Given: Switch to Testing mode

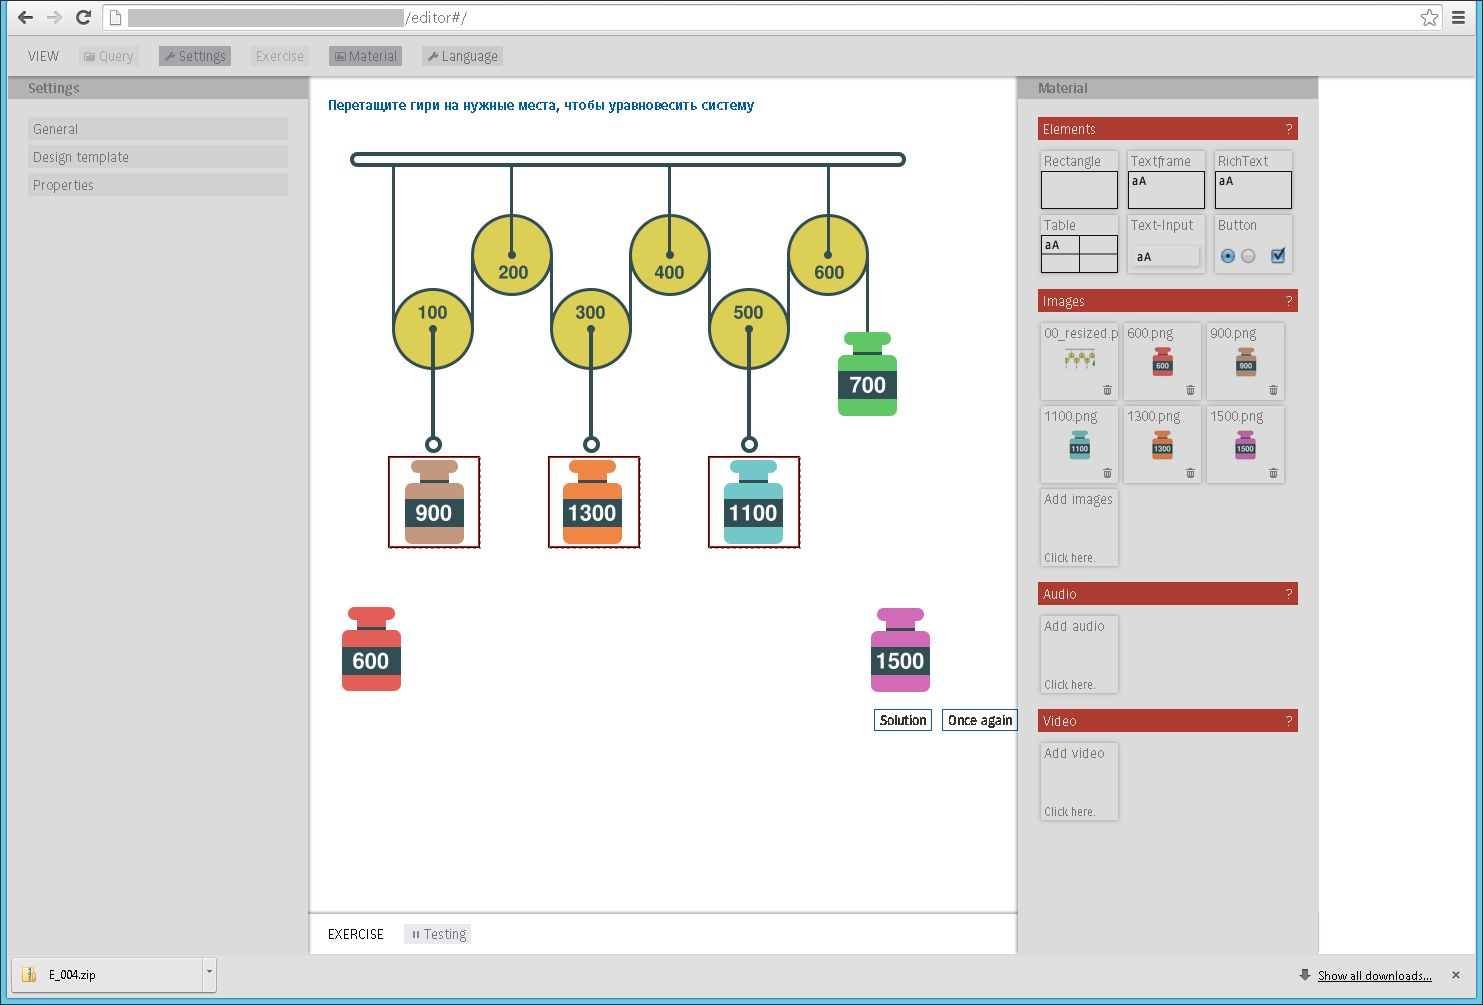Looking at the screenshot, I should [438, 934].
